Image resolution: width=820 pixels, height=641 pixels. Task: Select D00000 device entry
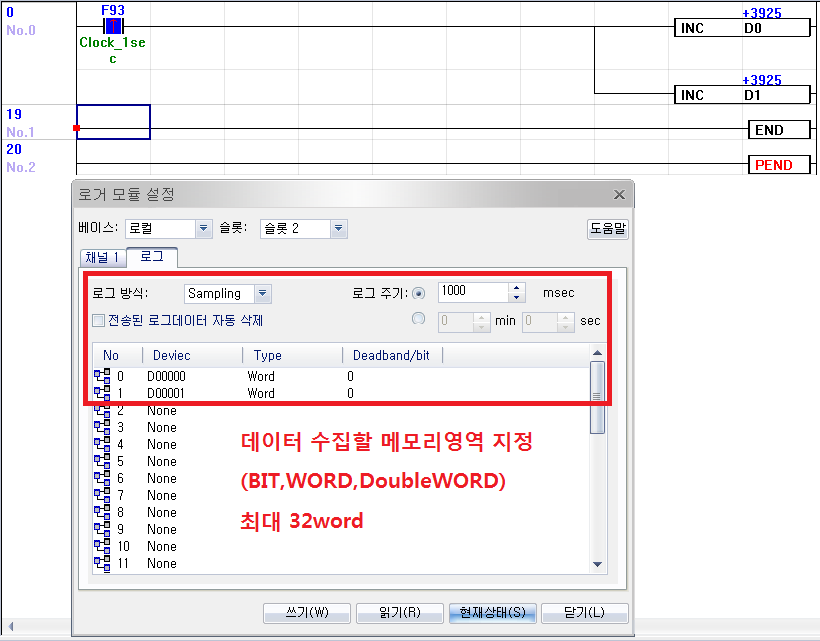[166, 376]
